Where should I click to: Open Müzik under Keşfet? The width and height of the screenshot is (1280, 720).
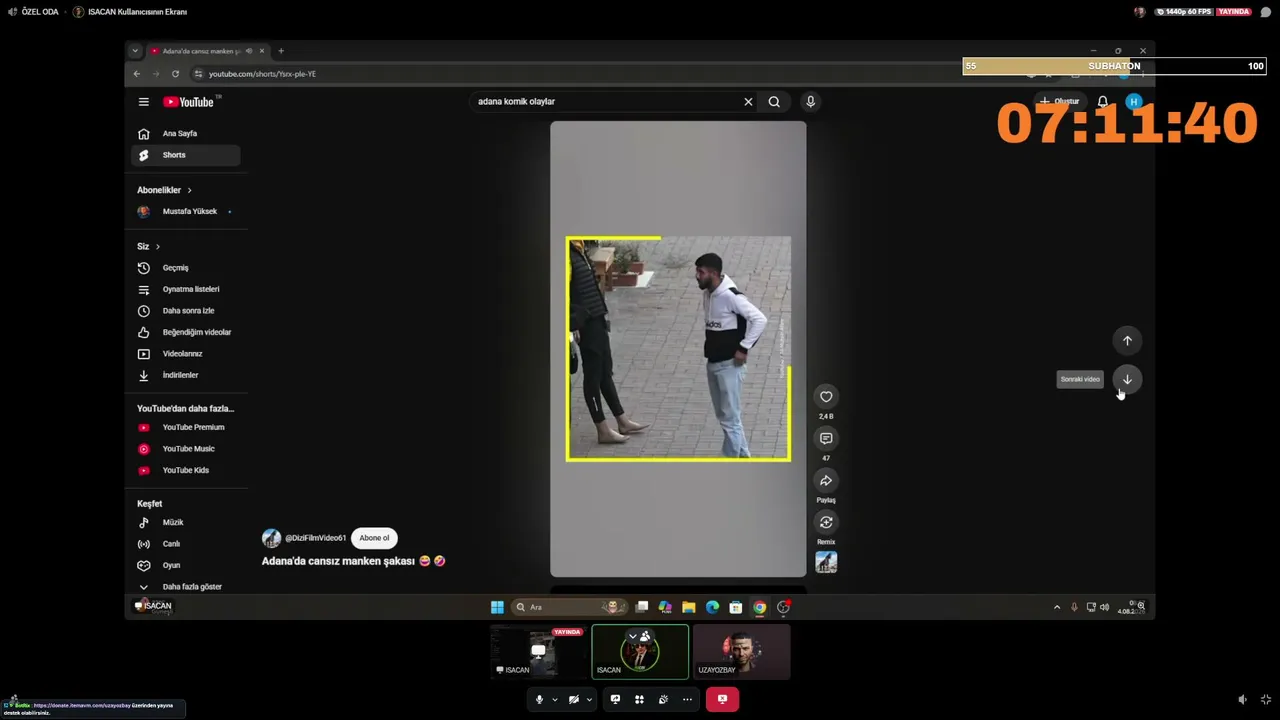pyautogui.click(x=185, y=522)
